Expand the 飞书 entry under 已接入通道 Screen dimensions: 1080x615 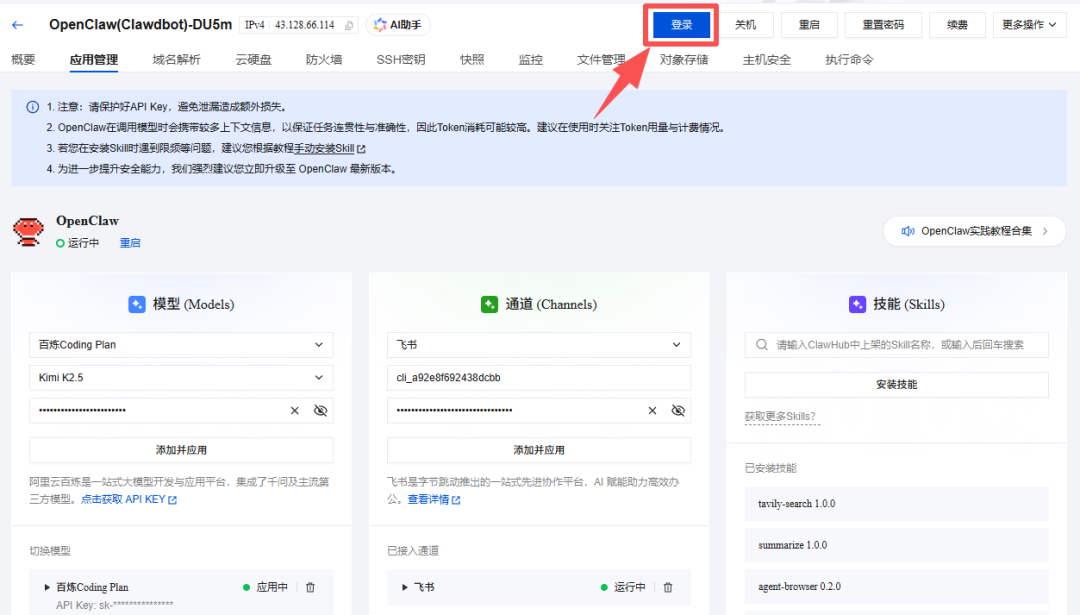405,587
